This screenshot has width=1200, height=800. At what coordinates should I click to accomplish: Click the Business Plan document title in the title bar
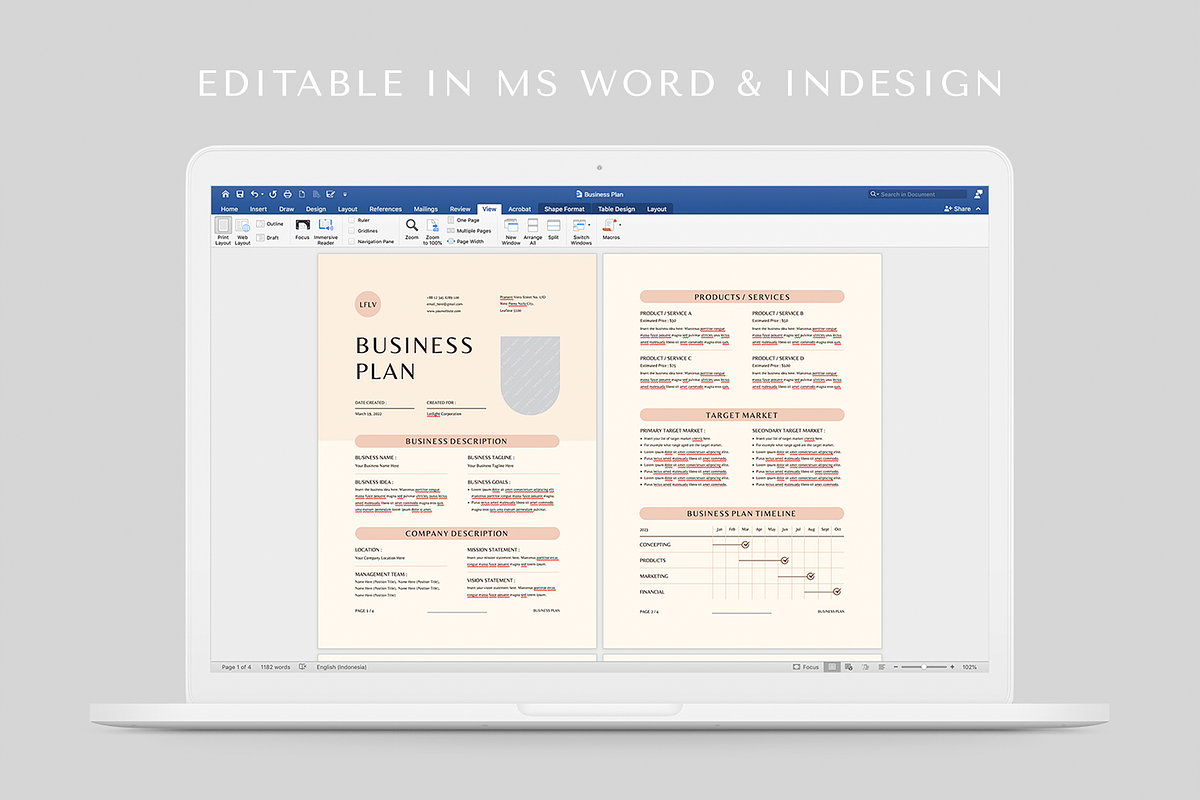coord(603,194)
